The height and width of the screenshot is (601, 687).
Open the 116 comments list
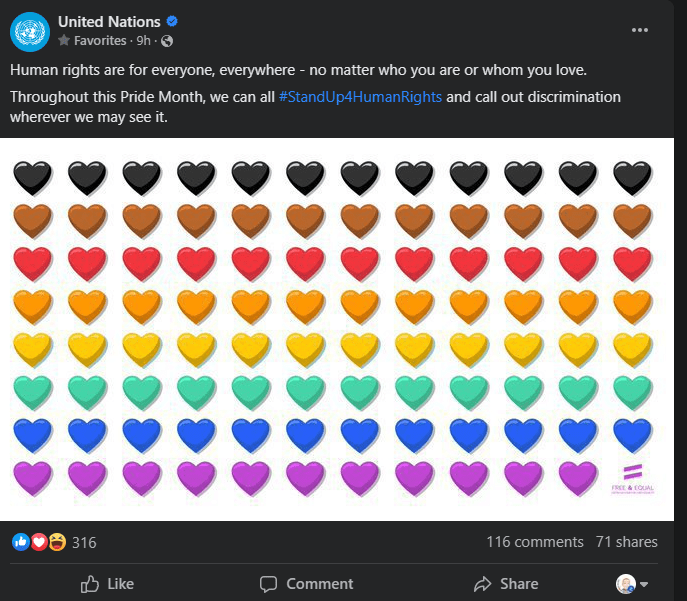(x=534, y=542)
